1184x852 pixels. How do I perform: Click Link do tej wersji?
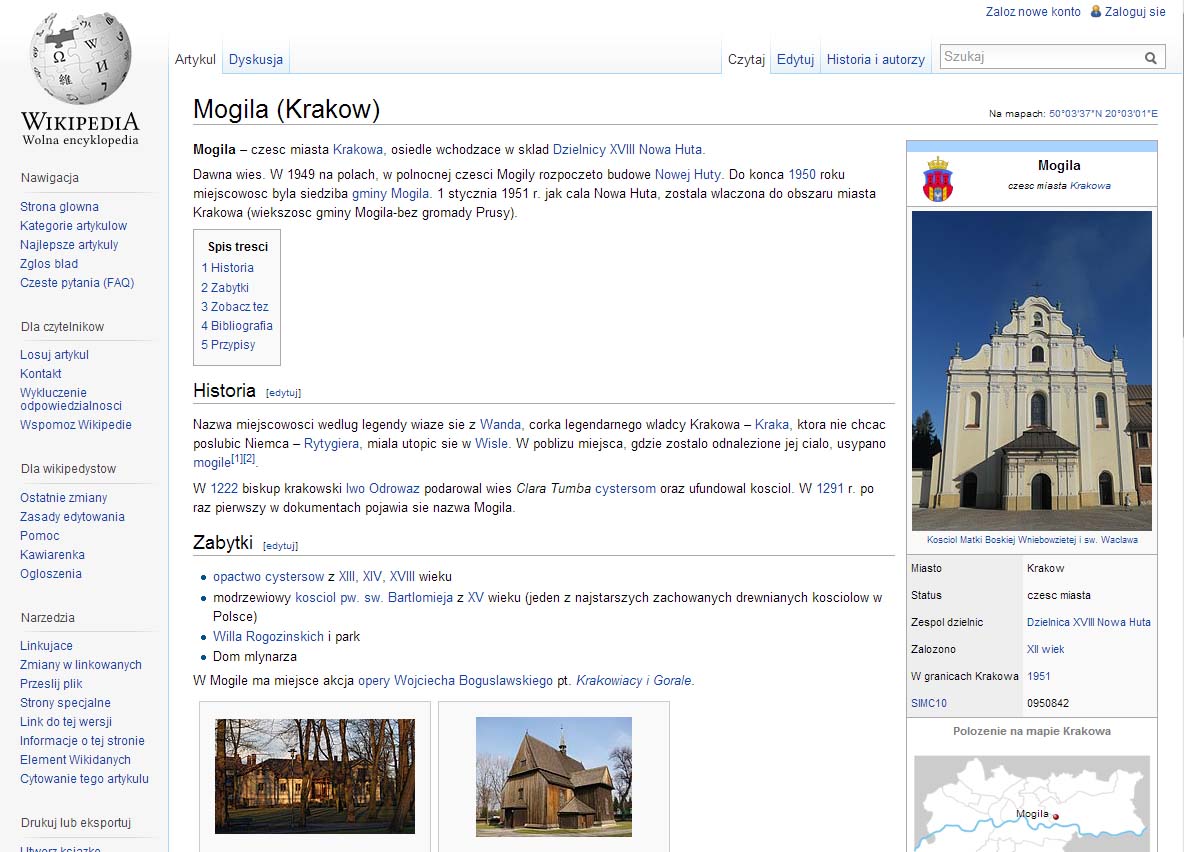point(66,721)
